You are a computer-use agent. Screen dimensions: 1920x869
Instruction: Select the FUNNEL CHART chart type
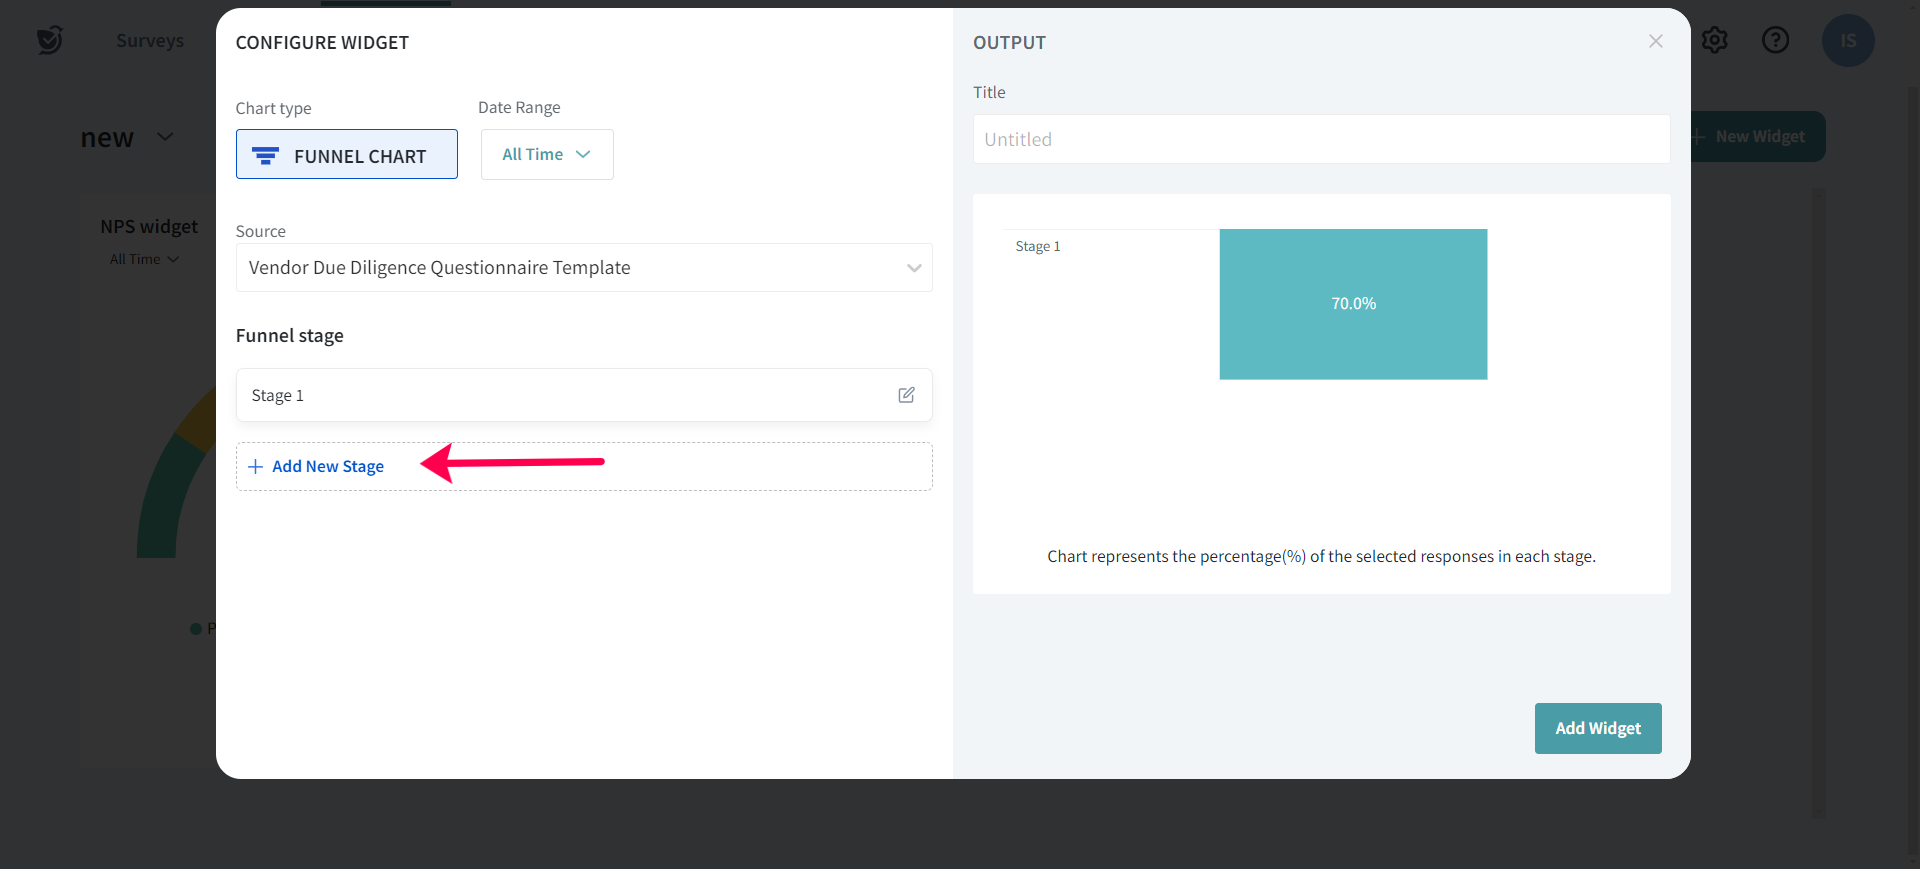[x=347, y=155]
